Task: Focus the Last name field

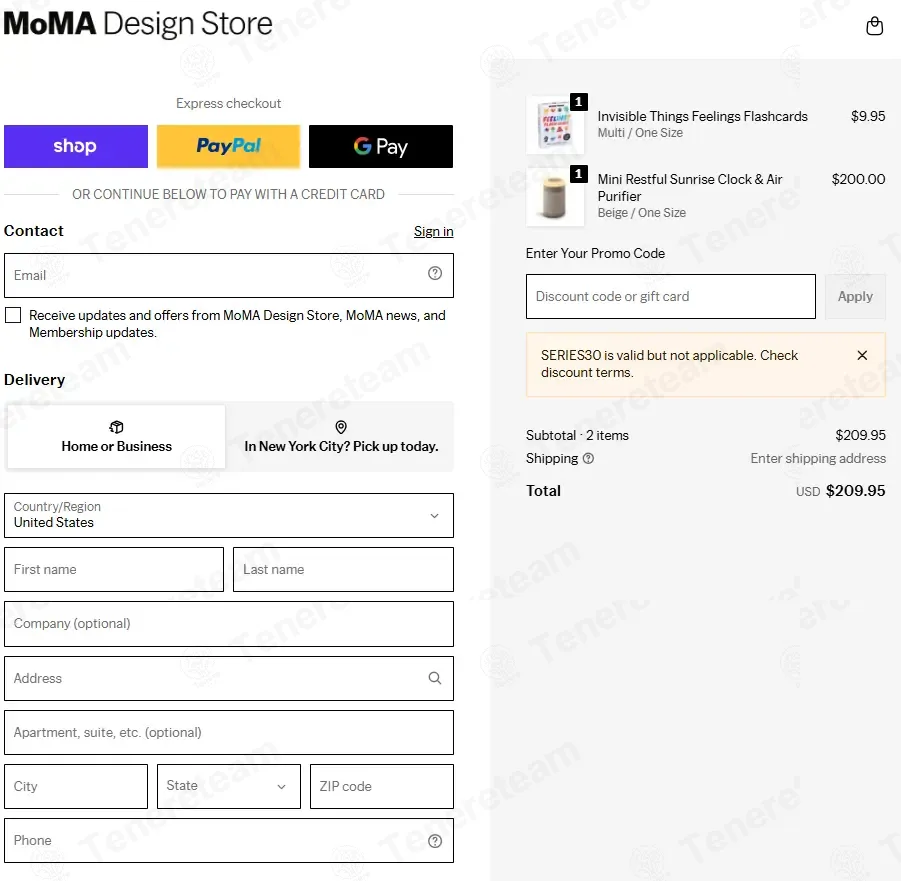Action: point(343,570)
